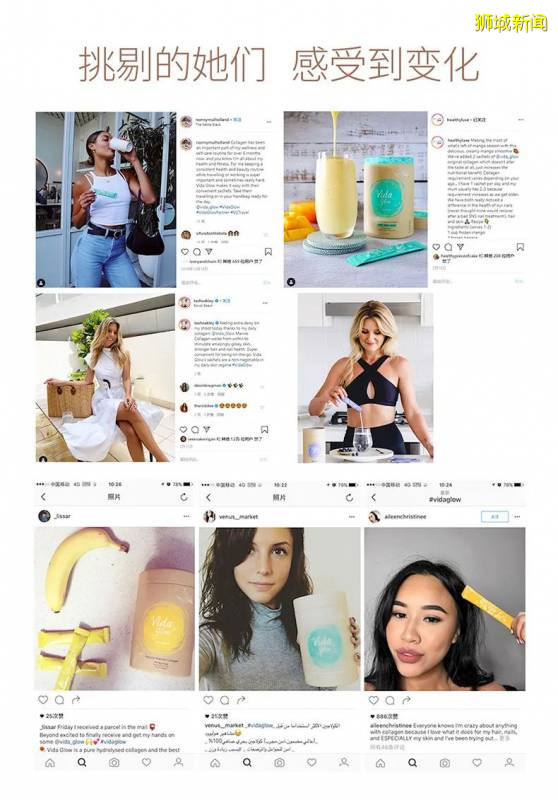Open the camera icon under the venus__market post
This screenshot has width=558, height=800.
coord(280,763)
